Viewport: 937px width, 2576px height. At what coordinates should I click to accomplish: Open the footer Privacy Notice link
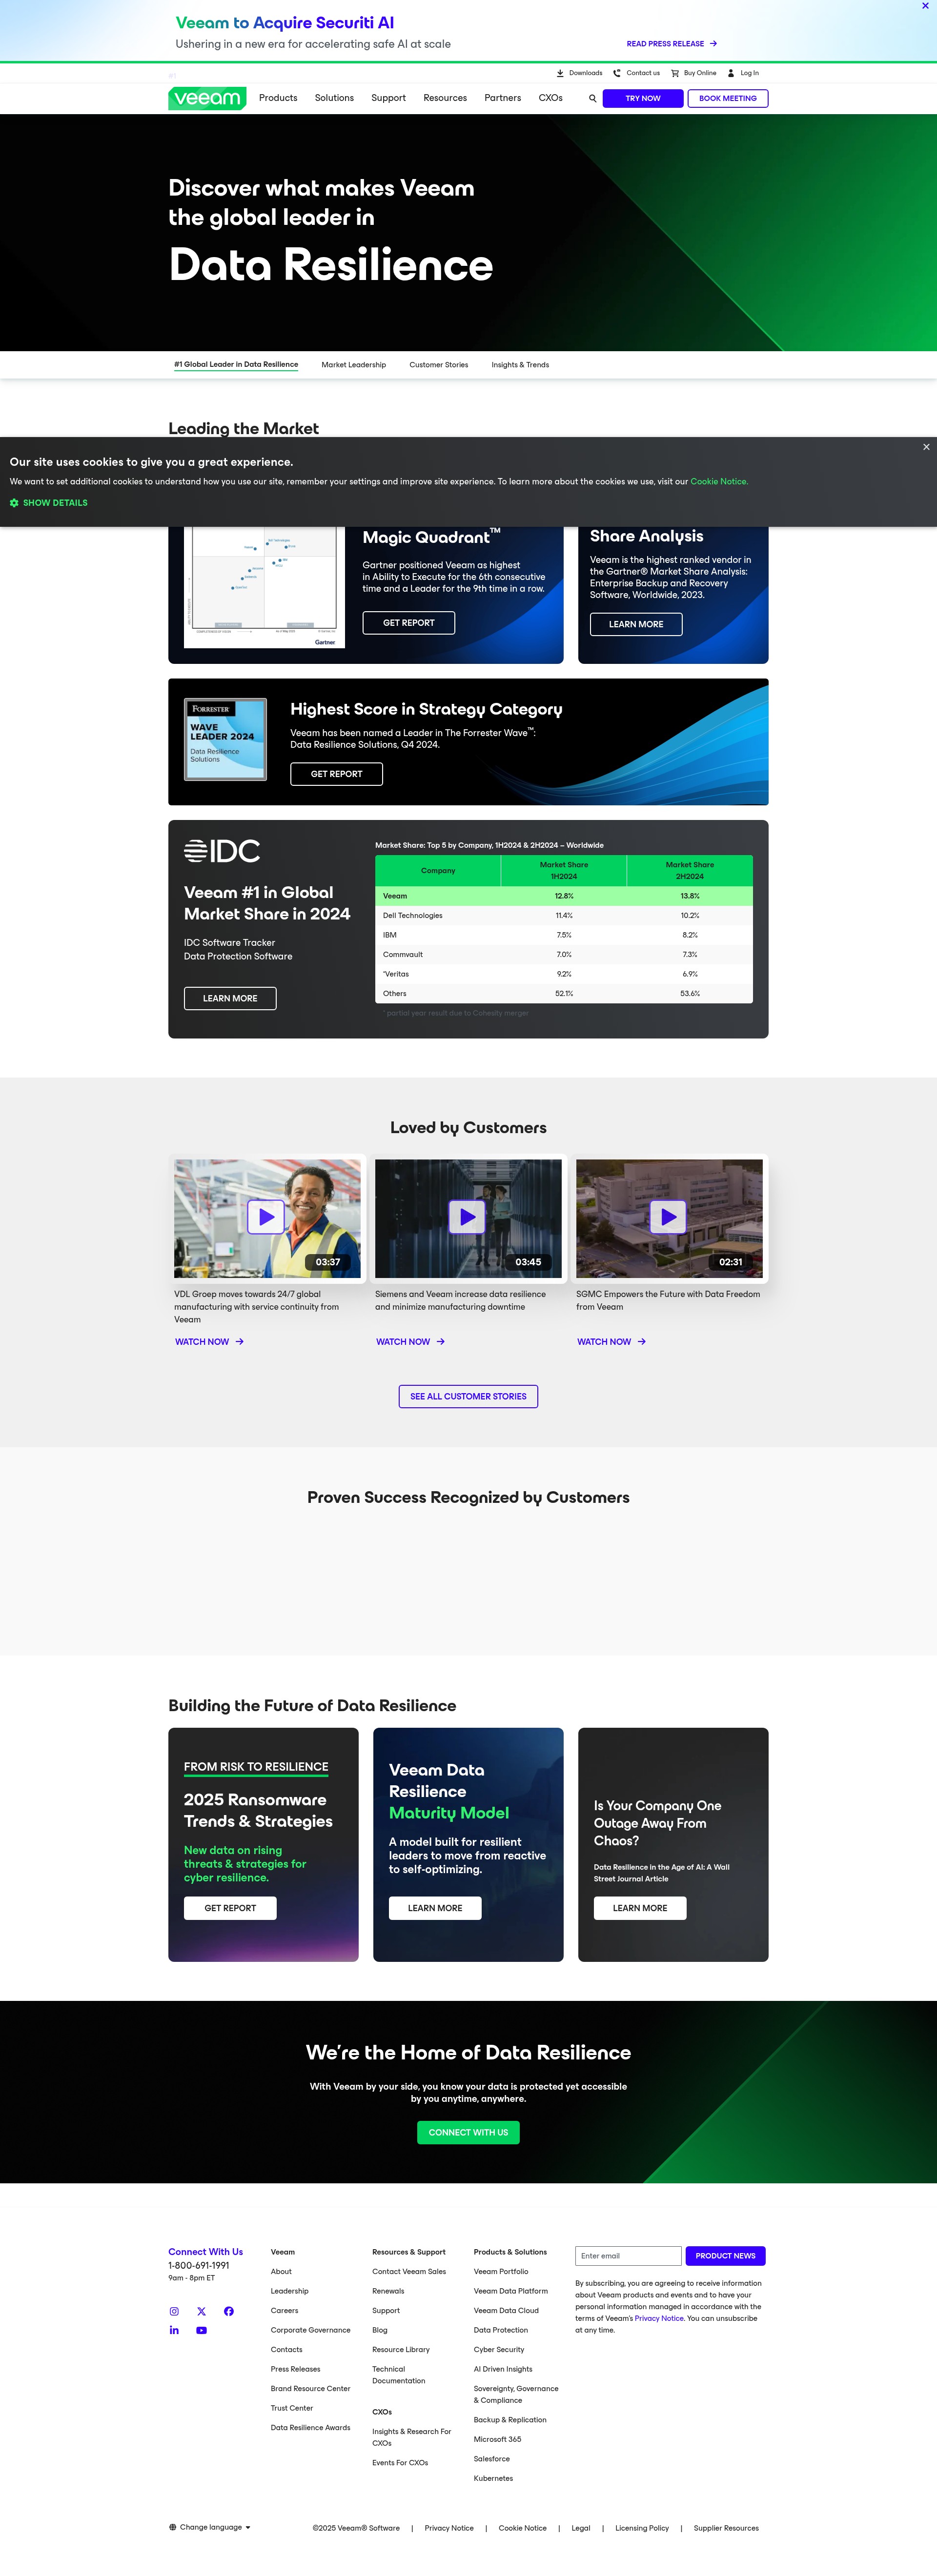click(x=449, y=2528)
